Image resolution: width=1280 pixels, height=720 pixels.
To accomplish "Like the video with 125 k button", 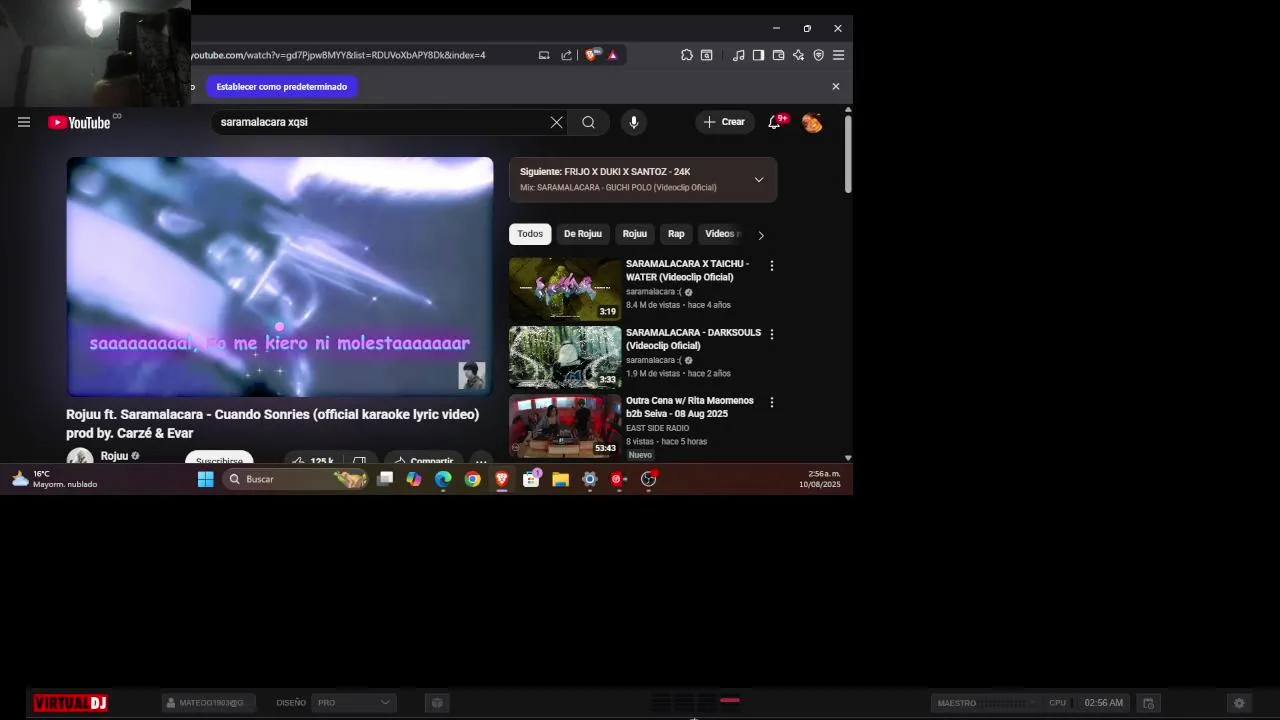I will pos(312,459).
